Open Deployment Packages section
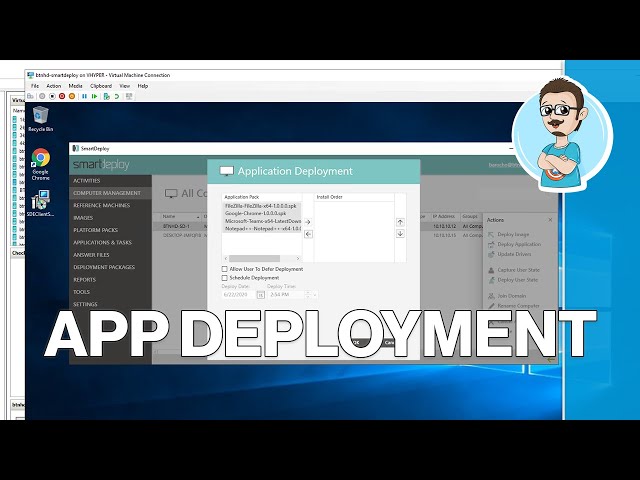This screenshot has height=480, width=640. (x=111, y=267)
